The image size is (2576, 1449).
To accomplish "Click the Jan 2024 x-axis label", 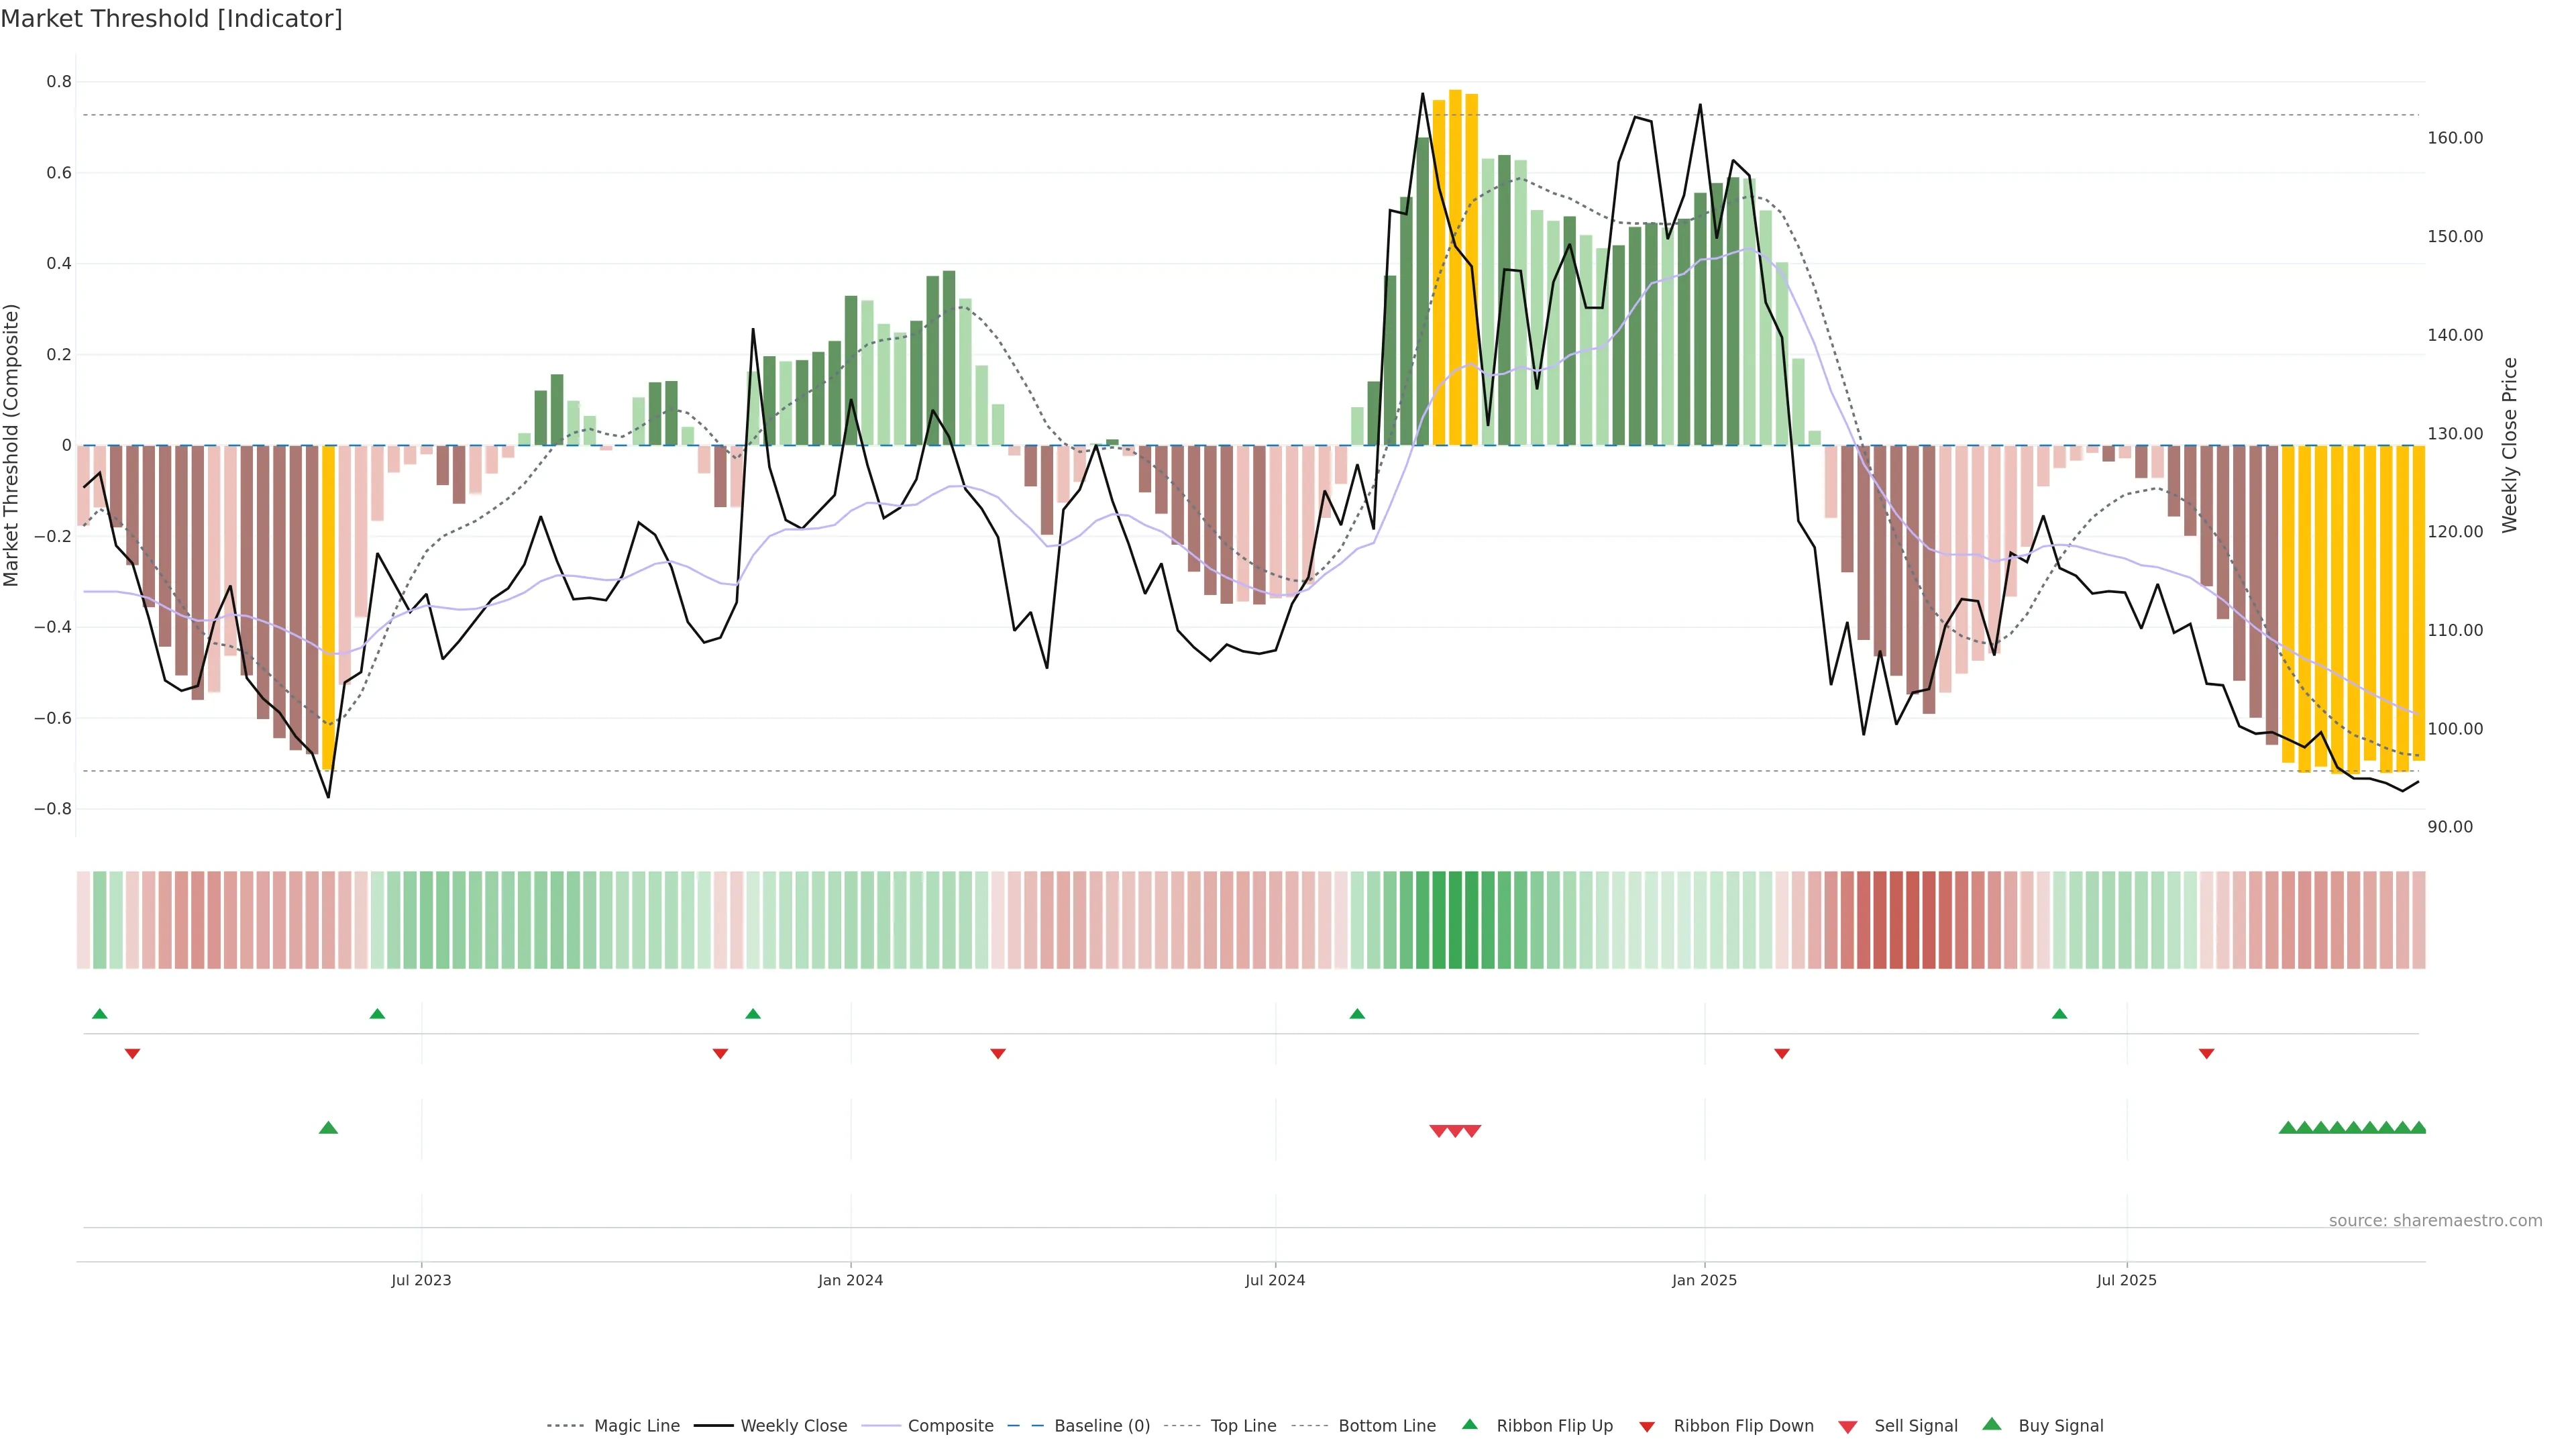I will click(850, 1281).
